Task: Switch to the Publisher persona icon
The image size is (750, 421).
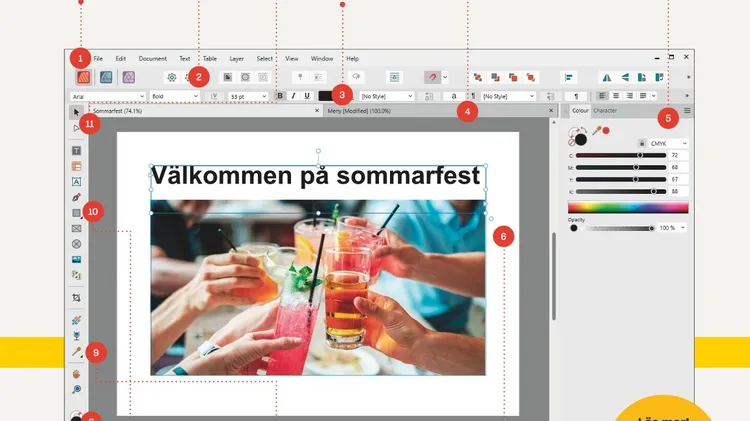Action: pyautogui.click(x=84, y=77)
